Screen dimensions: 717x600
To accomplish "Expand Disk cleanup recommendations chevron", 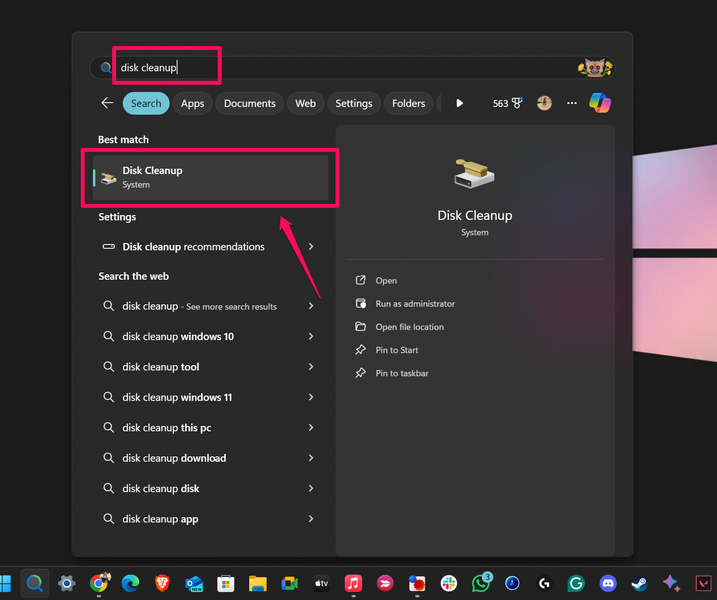I will (311, 247).
